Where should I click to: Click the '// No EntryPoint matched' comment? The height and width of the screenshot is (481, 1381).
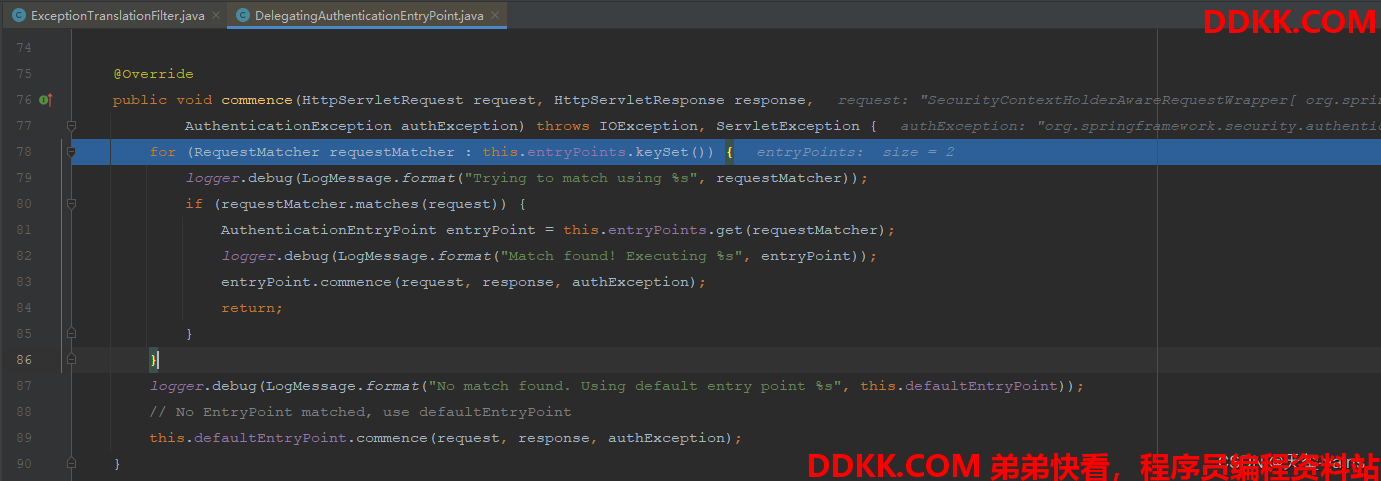click(360, 412)
